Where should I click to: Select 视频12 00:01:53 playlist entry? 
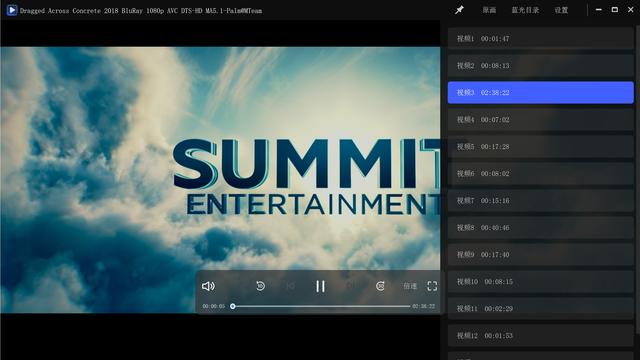(x=540, y=336)
